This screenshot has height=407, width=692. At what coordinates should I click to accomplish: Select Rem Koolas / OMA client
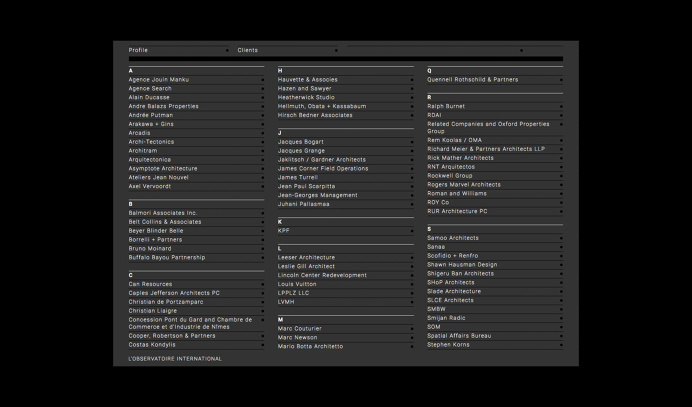pyautogui.click(x=454, y=140)
